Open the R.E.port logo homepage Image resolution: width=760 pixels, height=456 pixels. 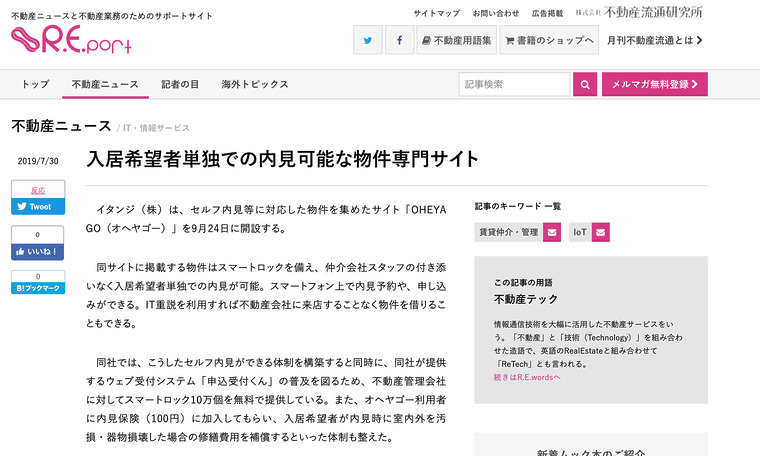click(71, 40)
